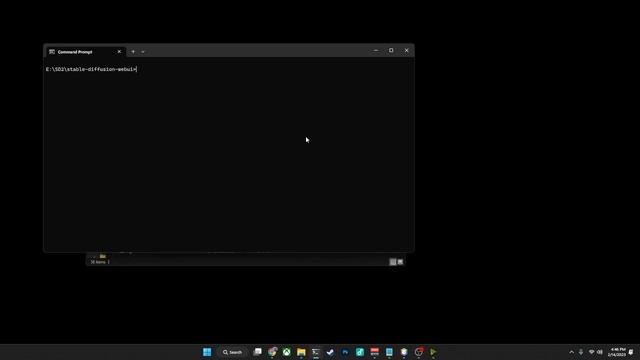
Task: Open the Windows Start menu
Action: (x=207, y=352)
